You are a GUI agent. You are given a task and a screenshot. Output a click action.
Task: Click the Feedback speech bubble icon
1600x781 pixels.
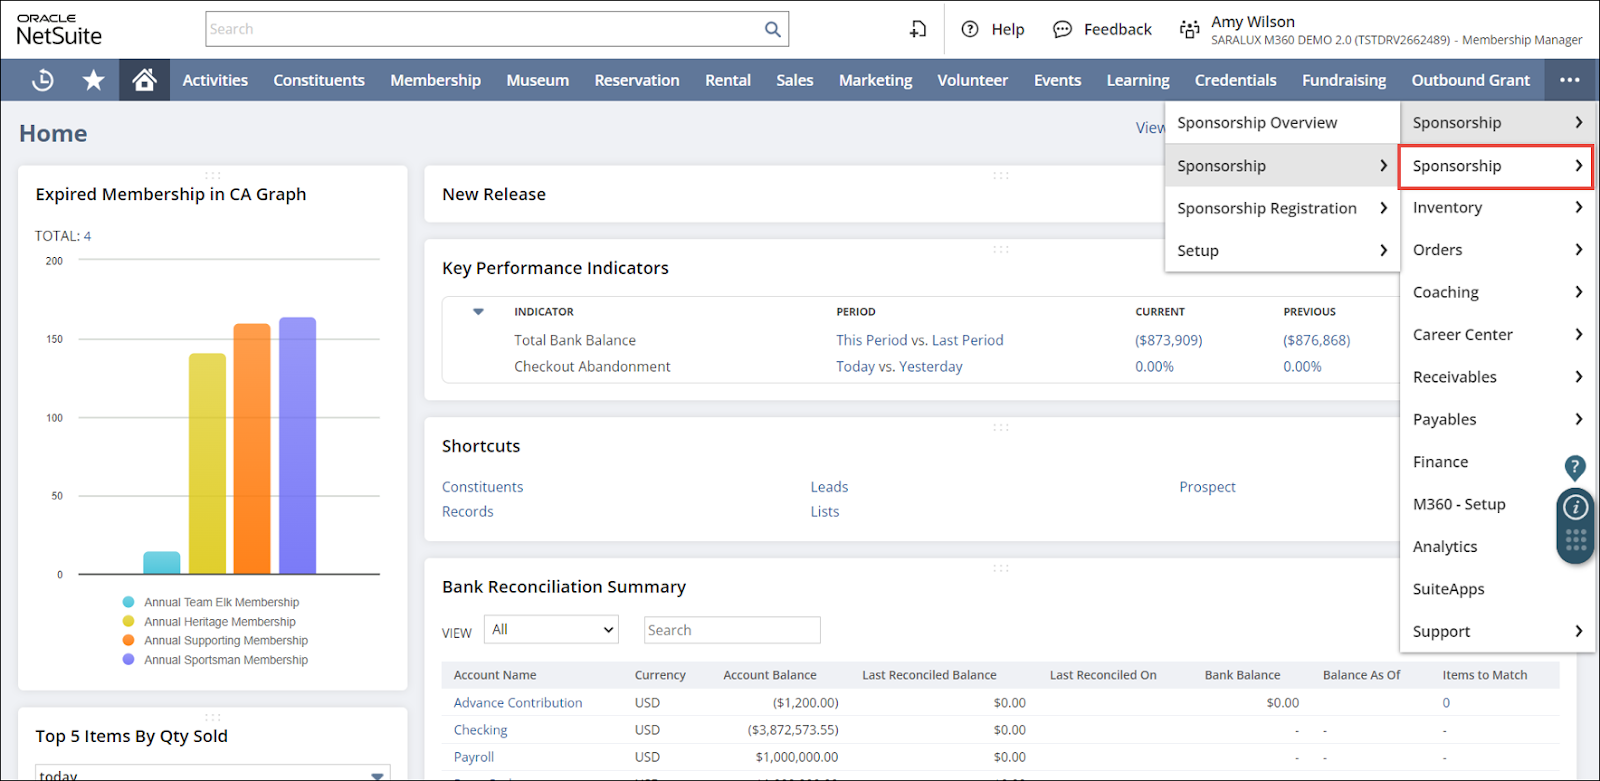point(1062,29)
